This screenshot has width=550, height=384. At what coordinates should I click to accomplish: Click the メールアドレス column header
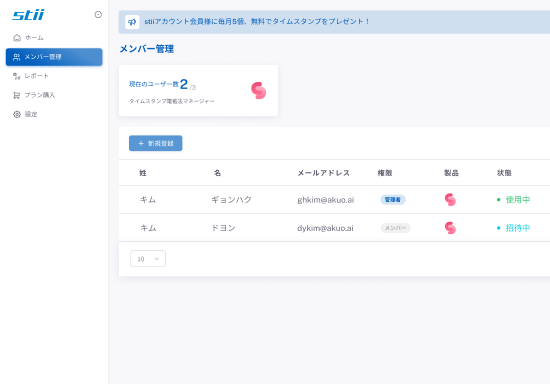pos(323,173)
